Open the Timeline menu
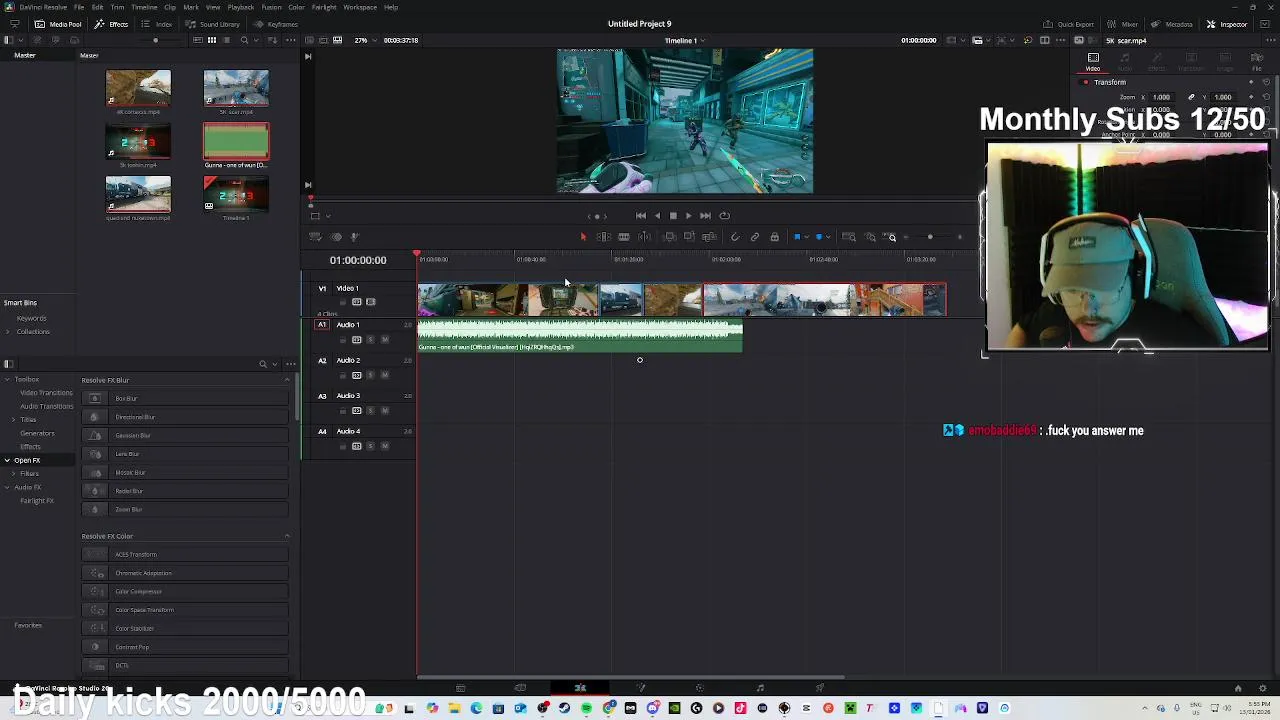This screenshot has height=720, width=1280. 144,7
